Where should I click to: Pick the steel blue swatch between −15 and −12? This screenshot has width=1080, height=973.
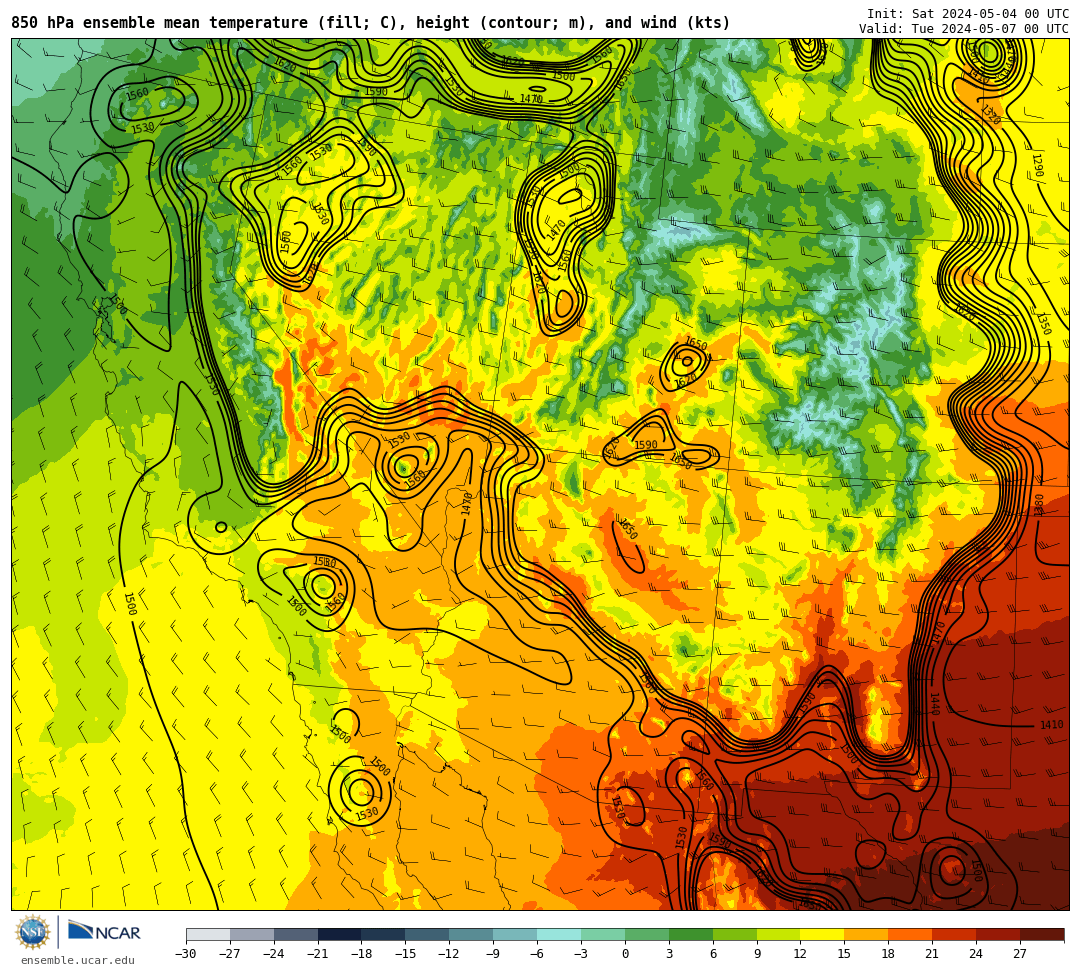tap(428, 934)
